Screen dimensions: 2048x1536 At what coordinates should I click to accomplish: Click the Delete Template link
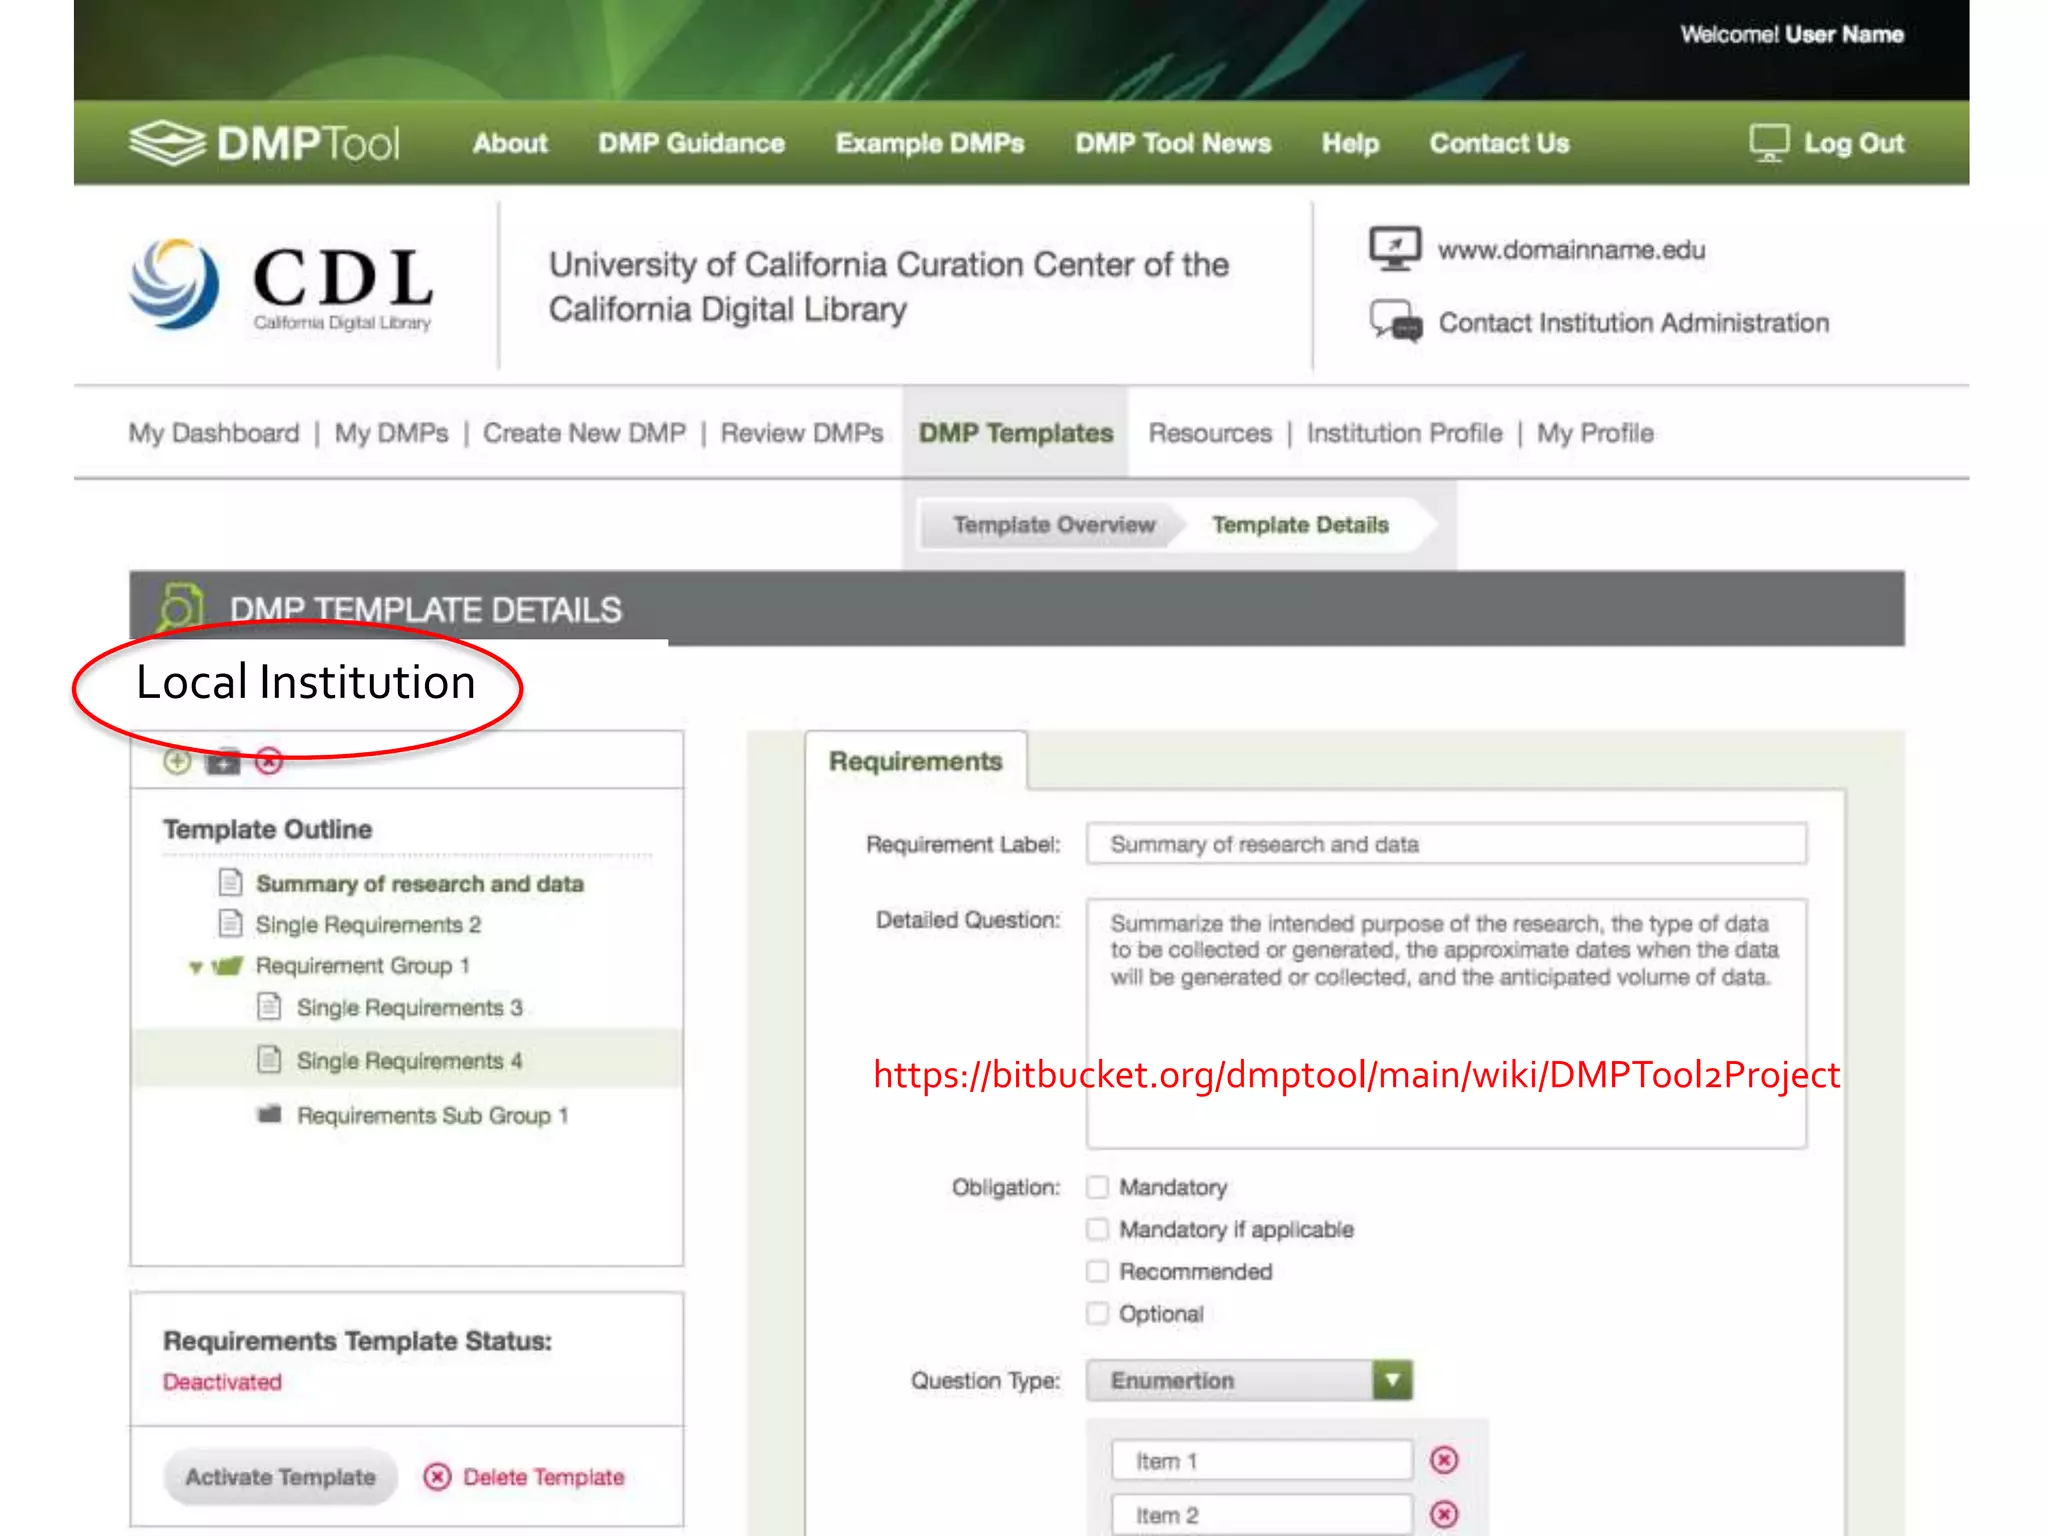[x=541, y=1477]
